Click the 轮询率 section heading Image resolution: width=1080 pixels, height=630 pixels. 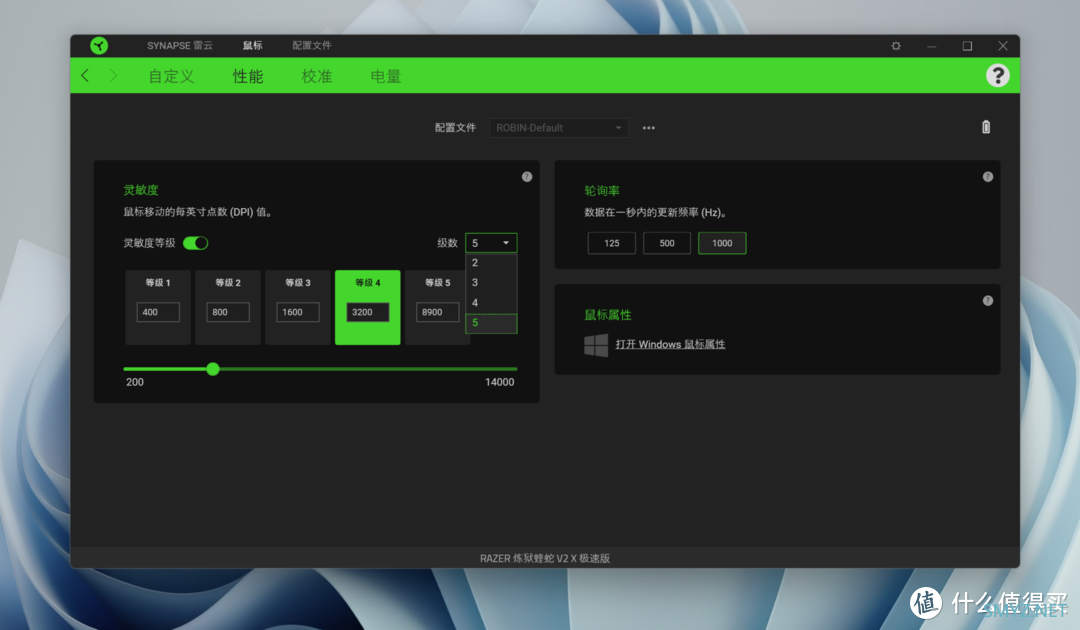tap(602, 191)
